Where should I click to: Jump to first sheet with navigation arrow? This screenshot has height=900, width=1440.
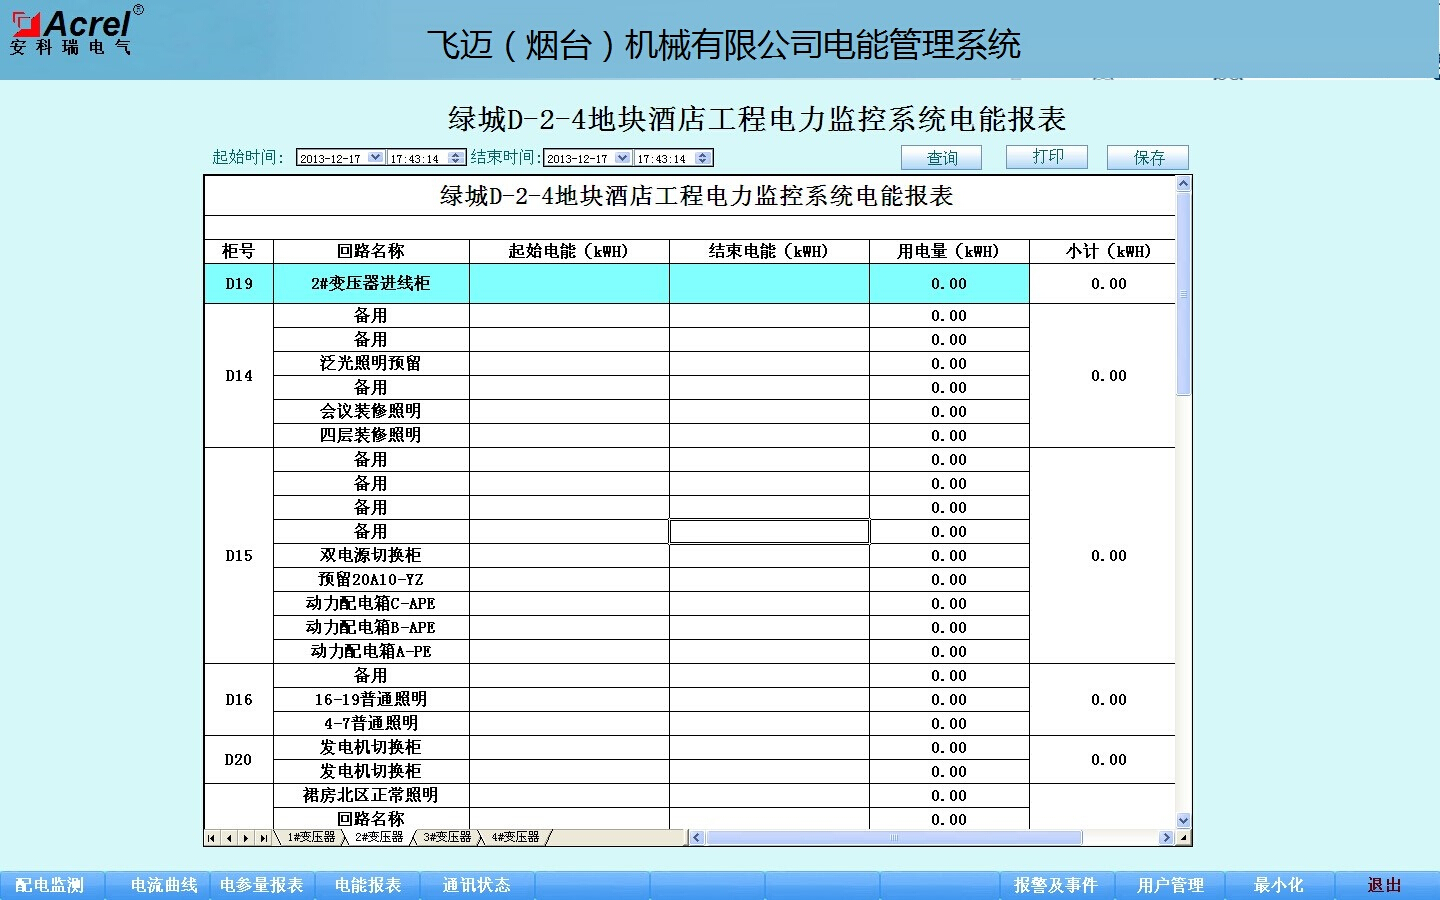pyautogui.click(x=211, y=838)
